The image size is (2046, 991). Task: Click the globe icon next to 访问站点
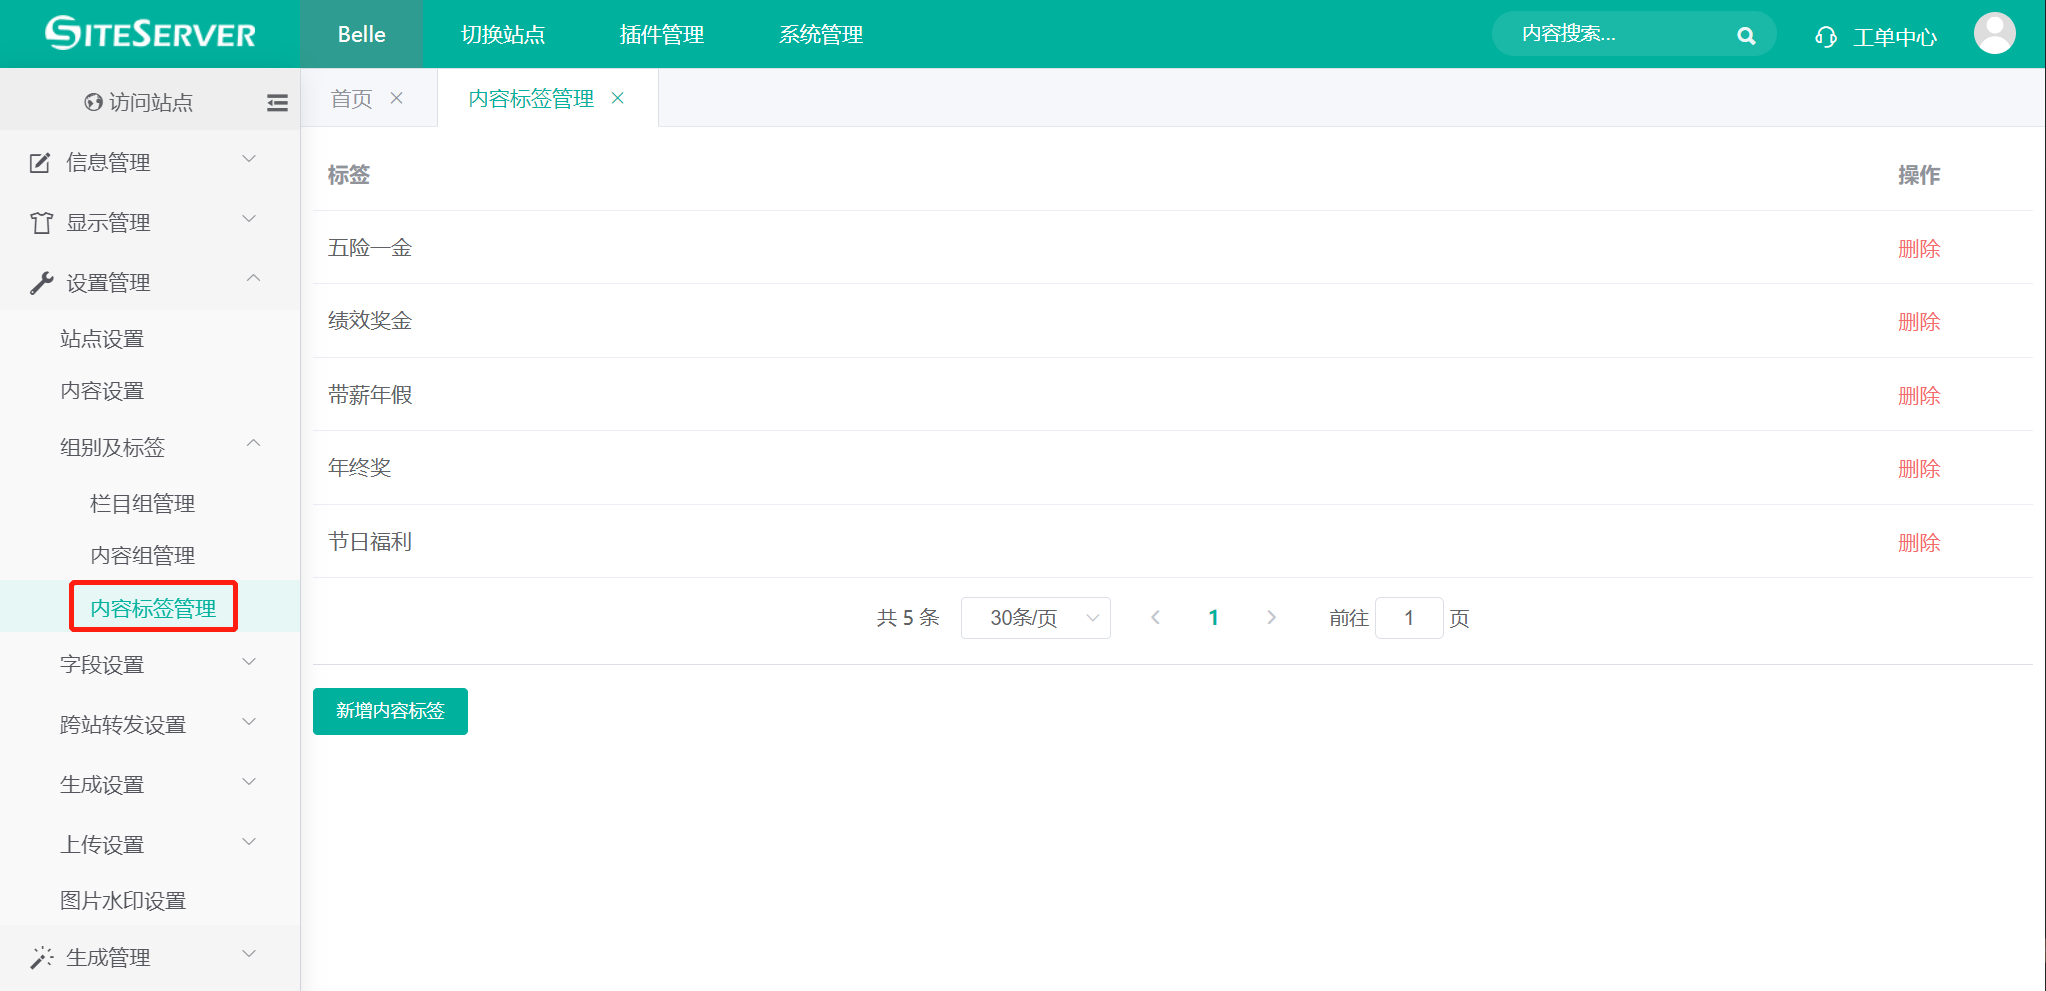point(91,101)
